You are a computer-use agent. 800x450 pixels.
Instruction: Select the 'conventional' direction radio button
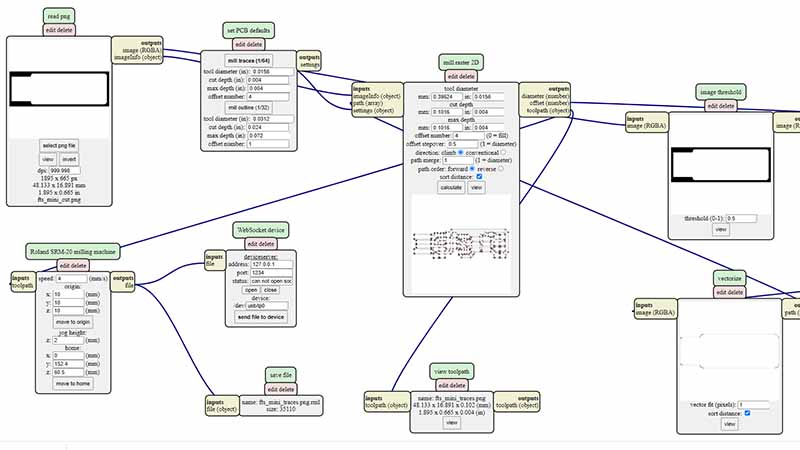503,153
